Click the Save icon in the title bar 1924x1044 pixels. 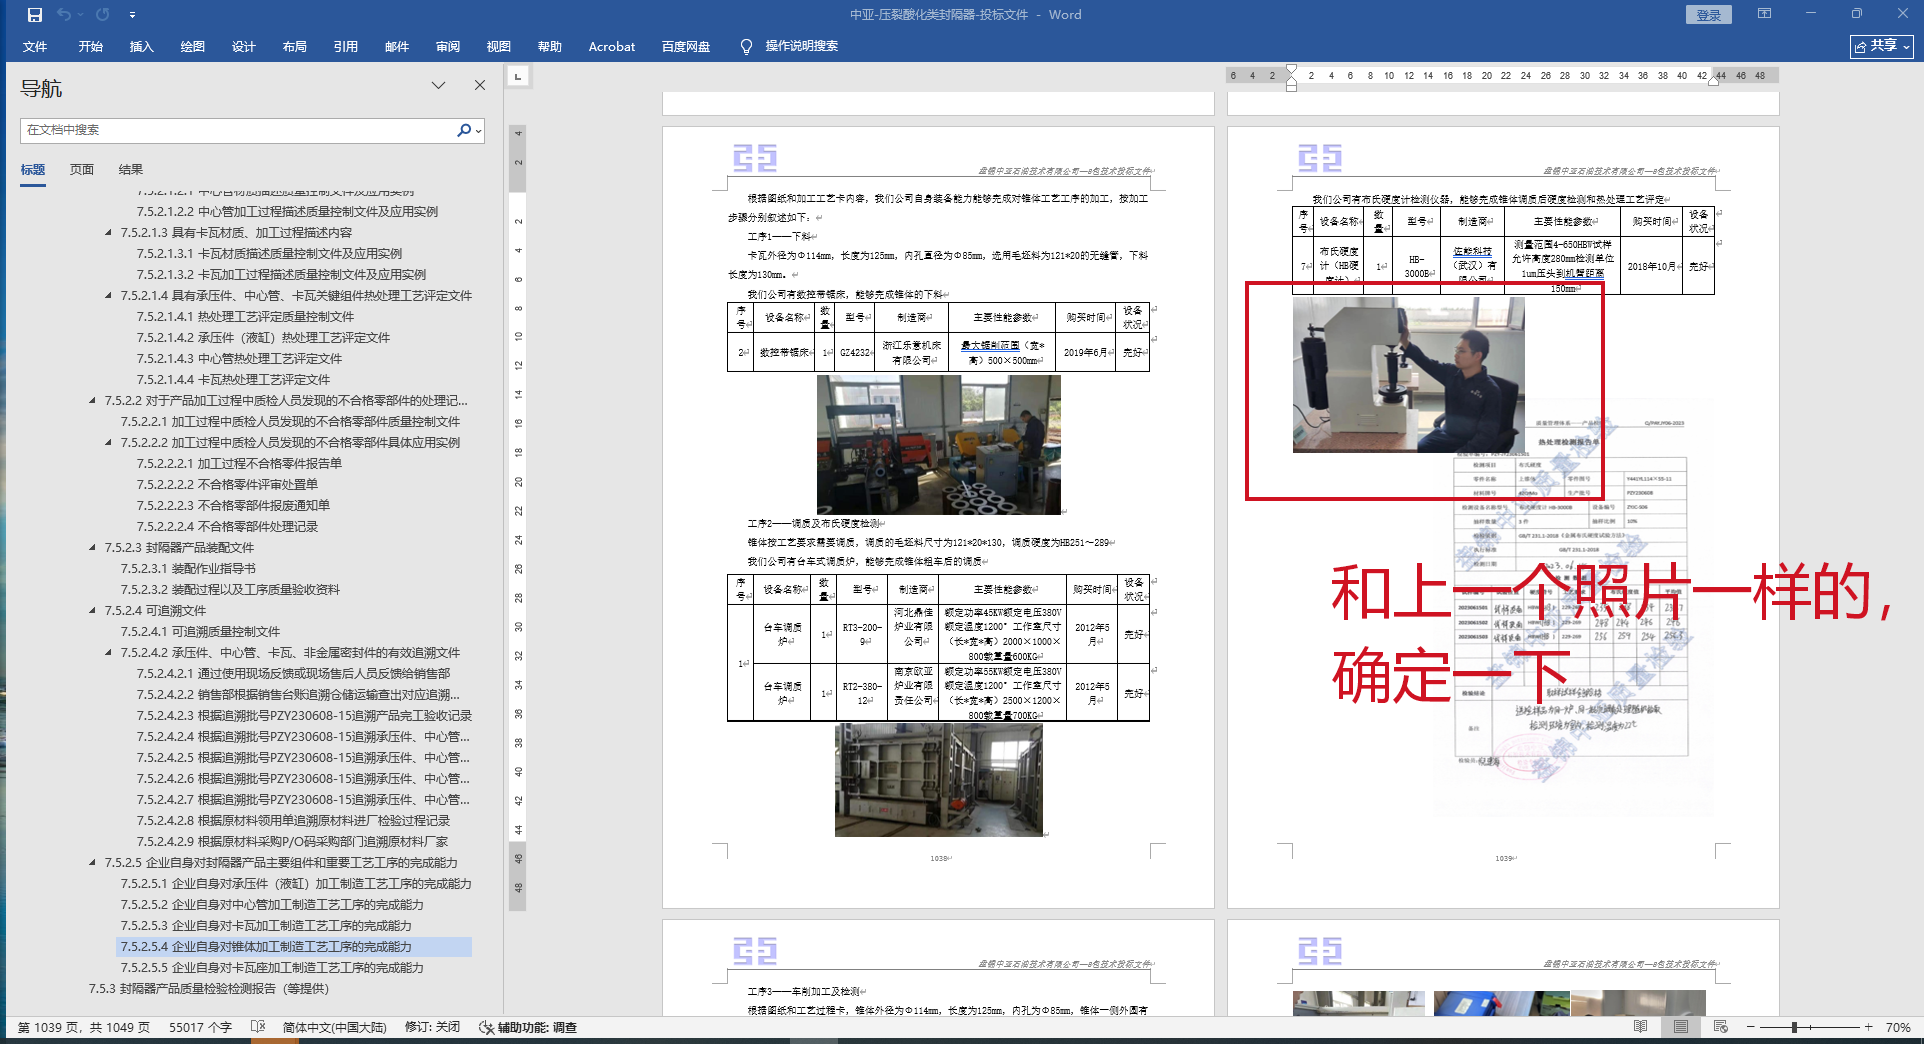click(x=35, y=15)
